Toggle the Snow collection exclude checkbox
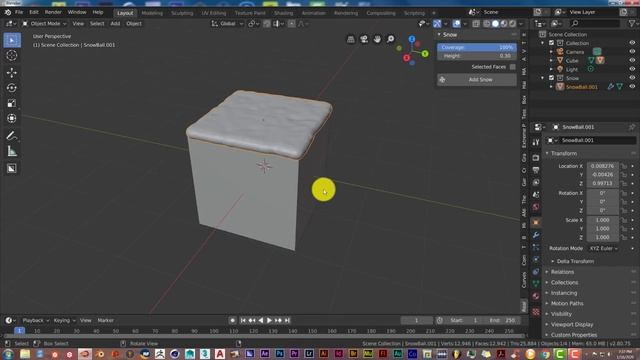The image size is (640, 360). [551, 78]
